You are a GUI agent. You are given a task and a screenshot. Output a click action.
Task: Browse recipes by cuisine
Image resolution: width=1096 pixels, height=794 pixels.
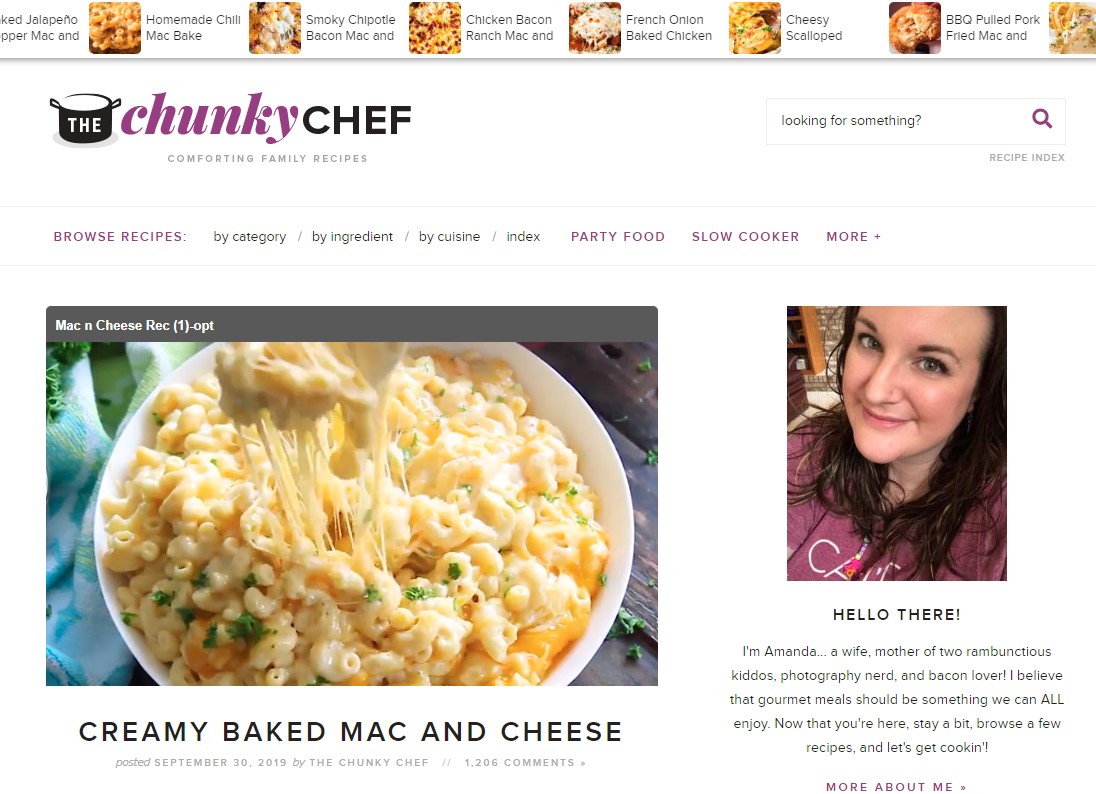pos(449,236)
